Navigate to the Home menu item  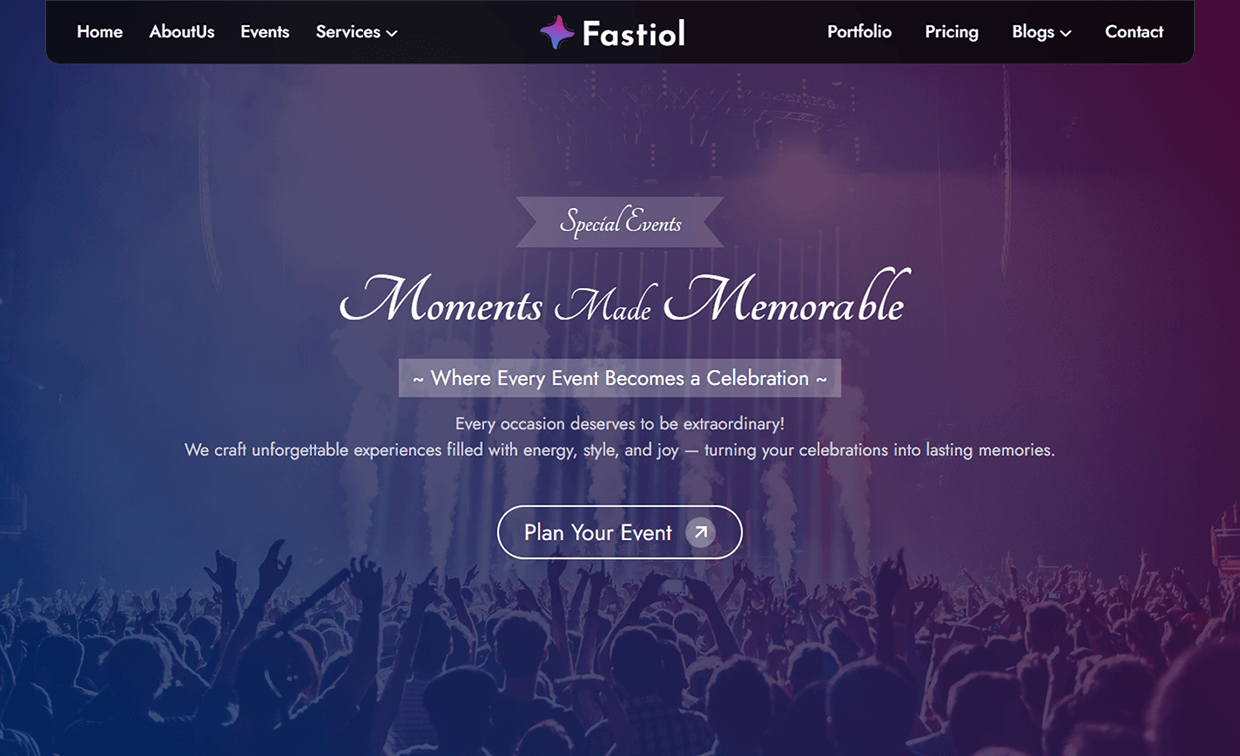(x=99, y=31)
